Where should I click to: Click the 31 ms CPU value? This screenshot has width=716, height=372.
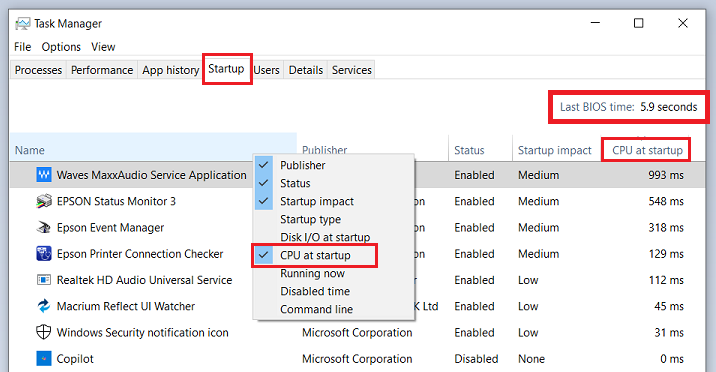click(669, 332)
